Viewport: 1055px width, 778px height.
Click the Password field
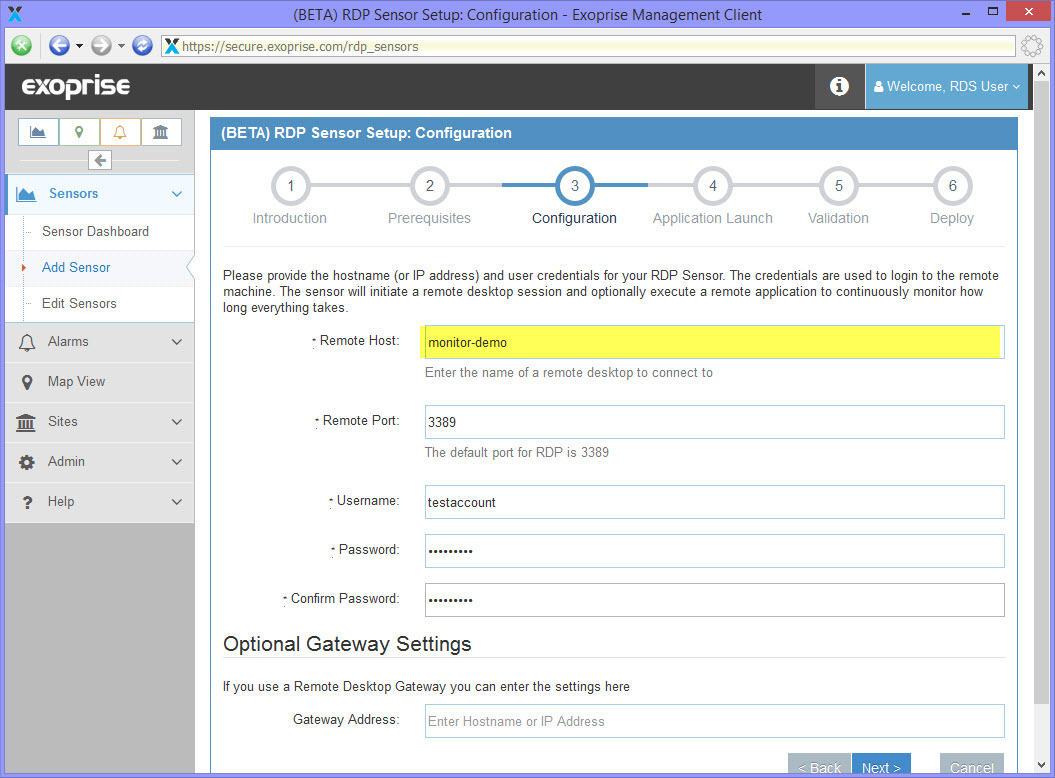(x=714, y=551)
